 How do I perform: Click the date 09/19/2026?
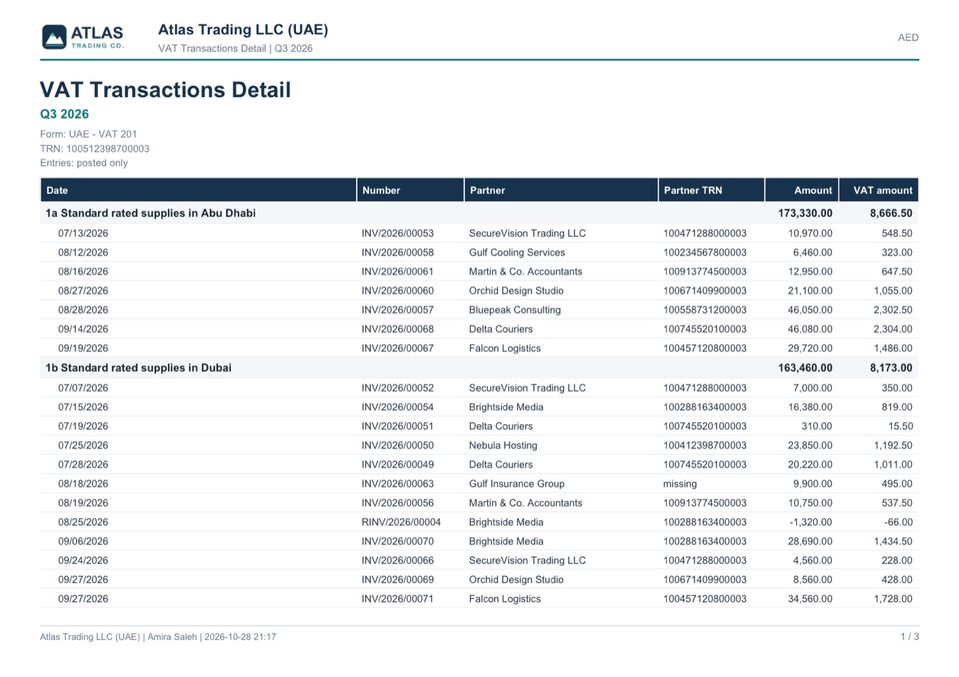pos(83,348)
